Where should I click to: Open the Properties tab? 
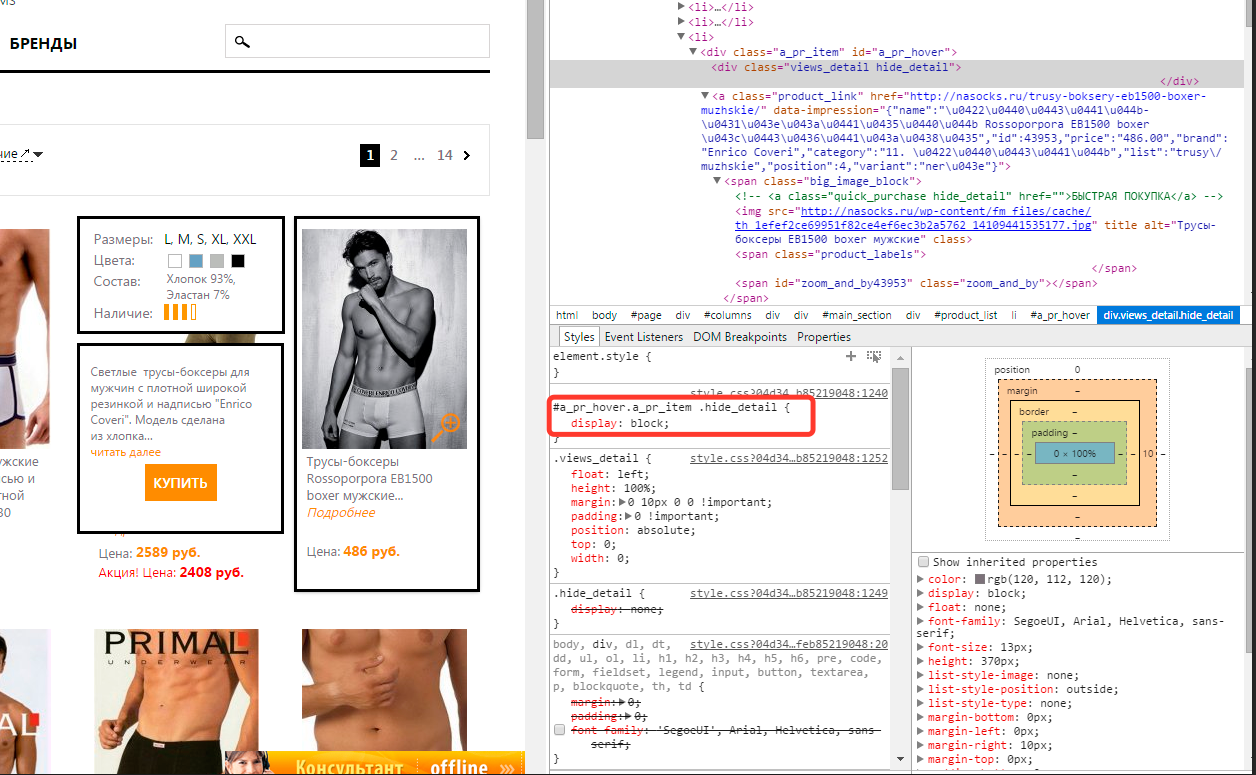click(x=824, y=337)
